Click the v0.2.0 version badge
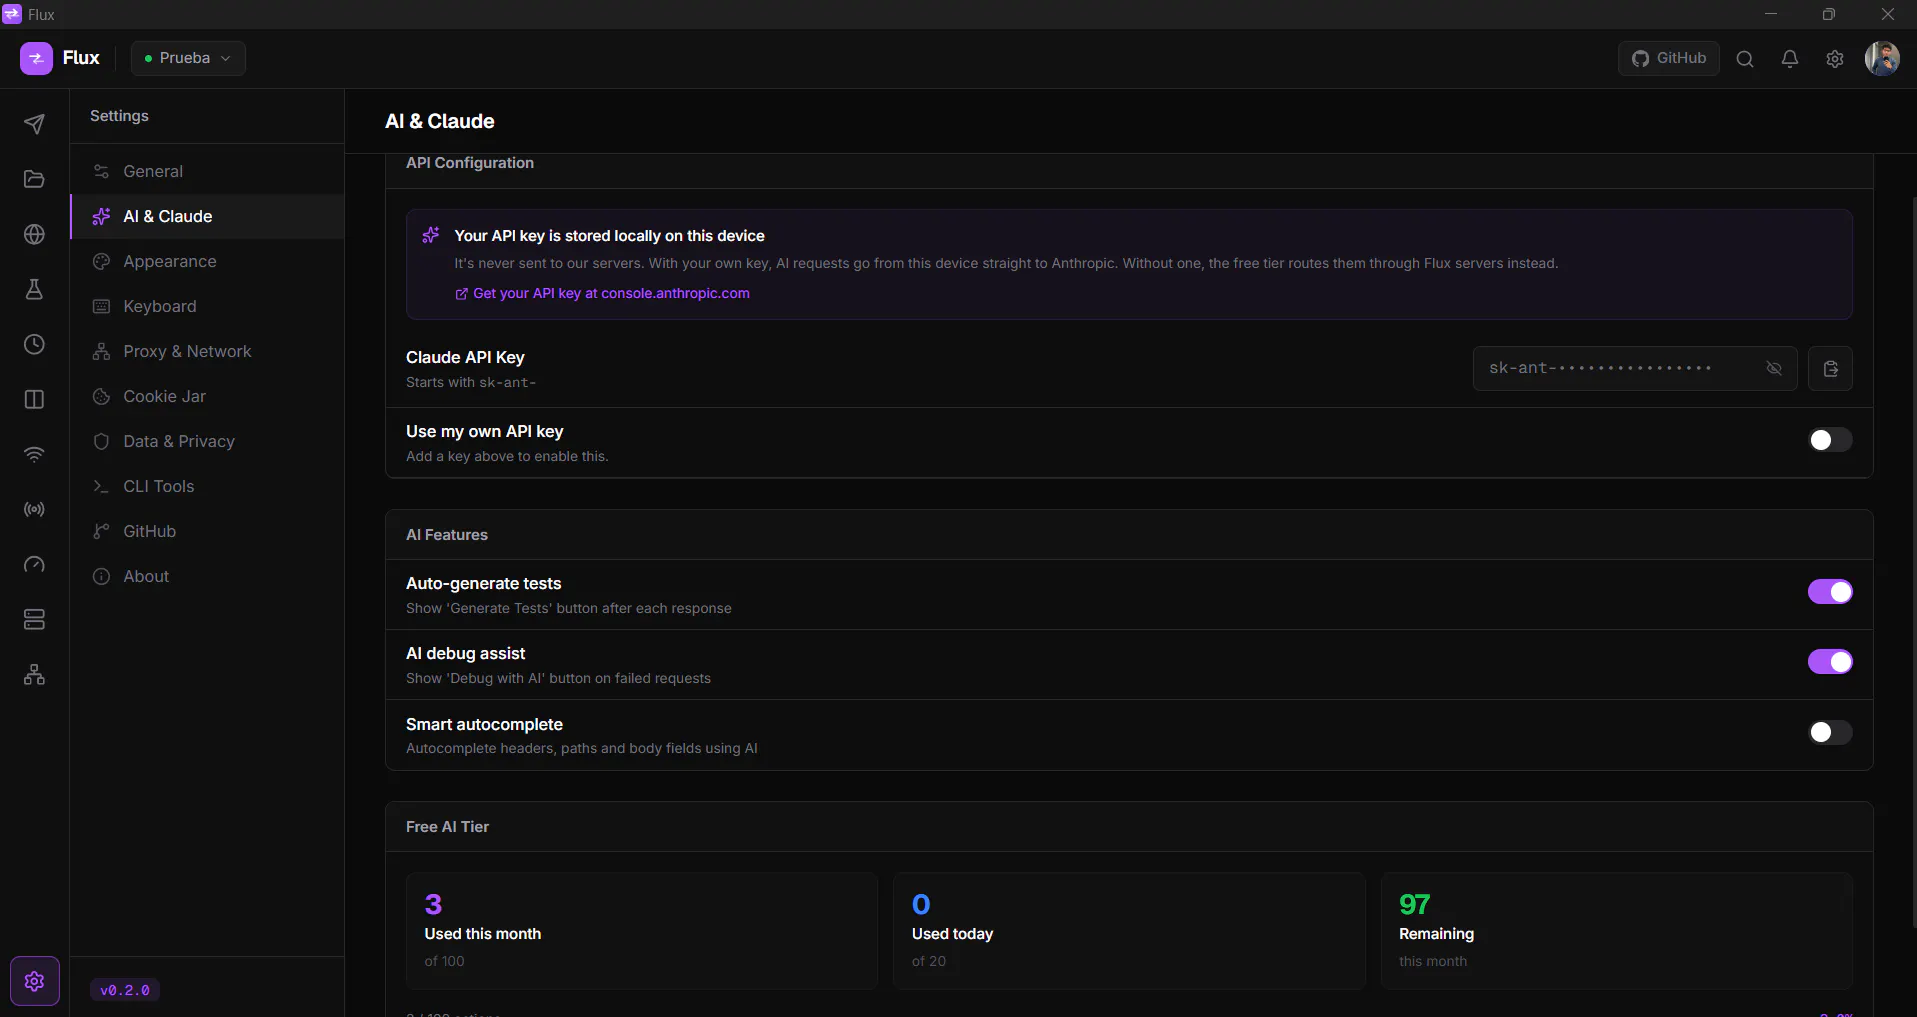The image size is (1917, 1017). [125, 990]
